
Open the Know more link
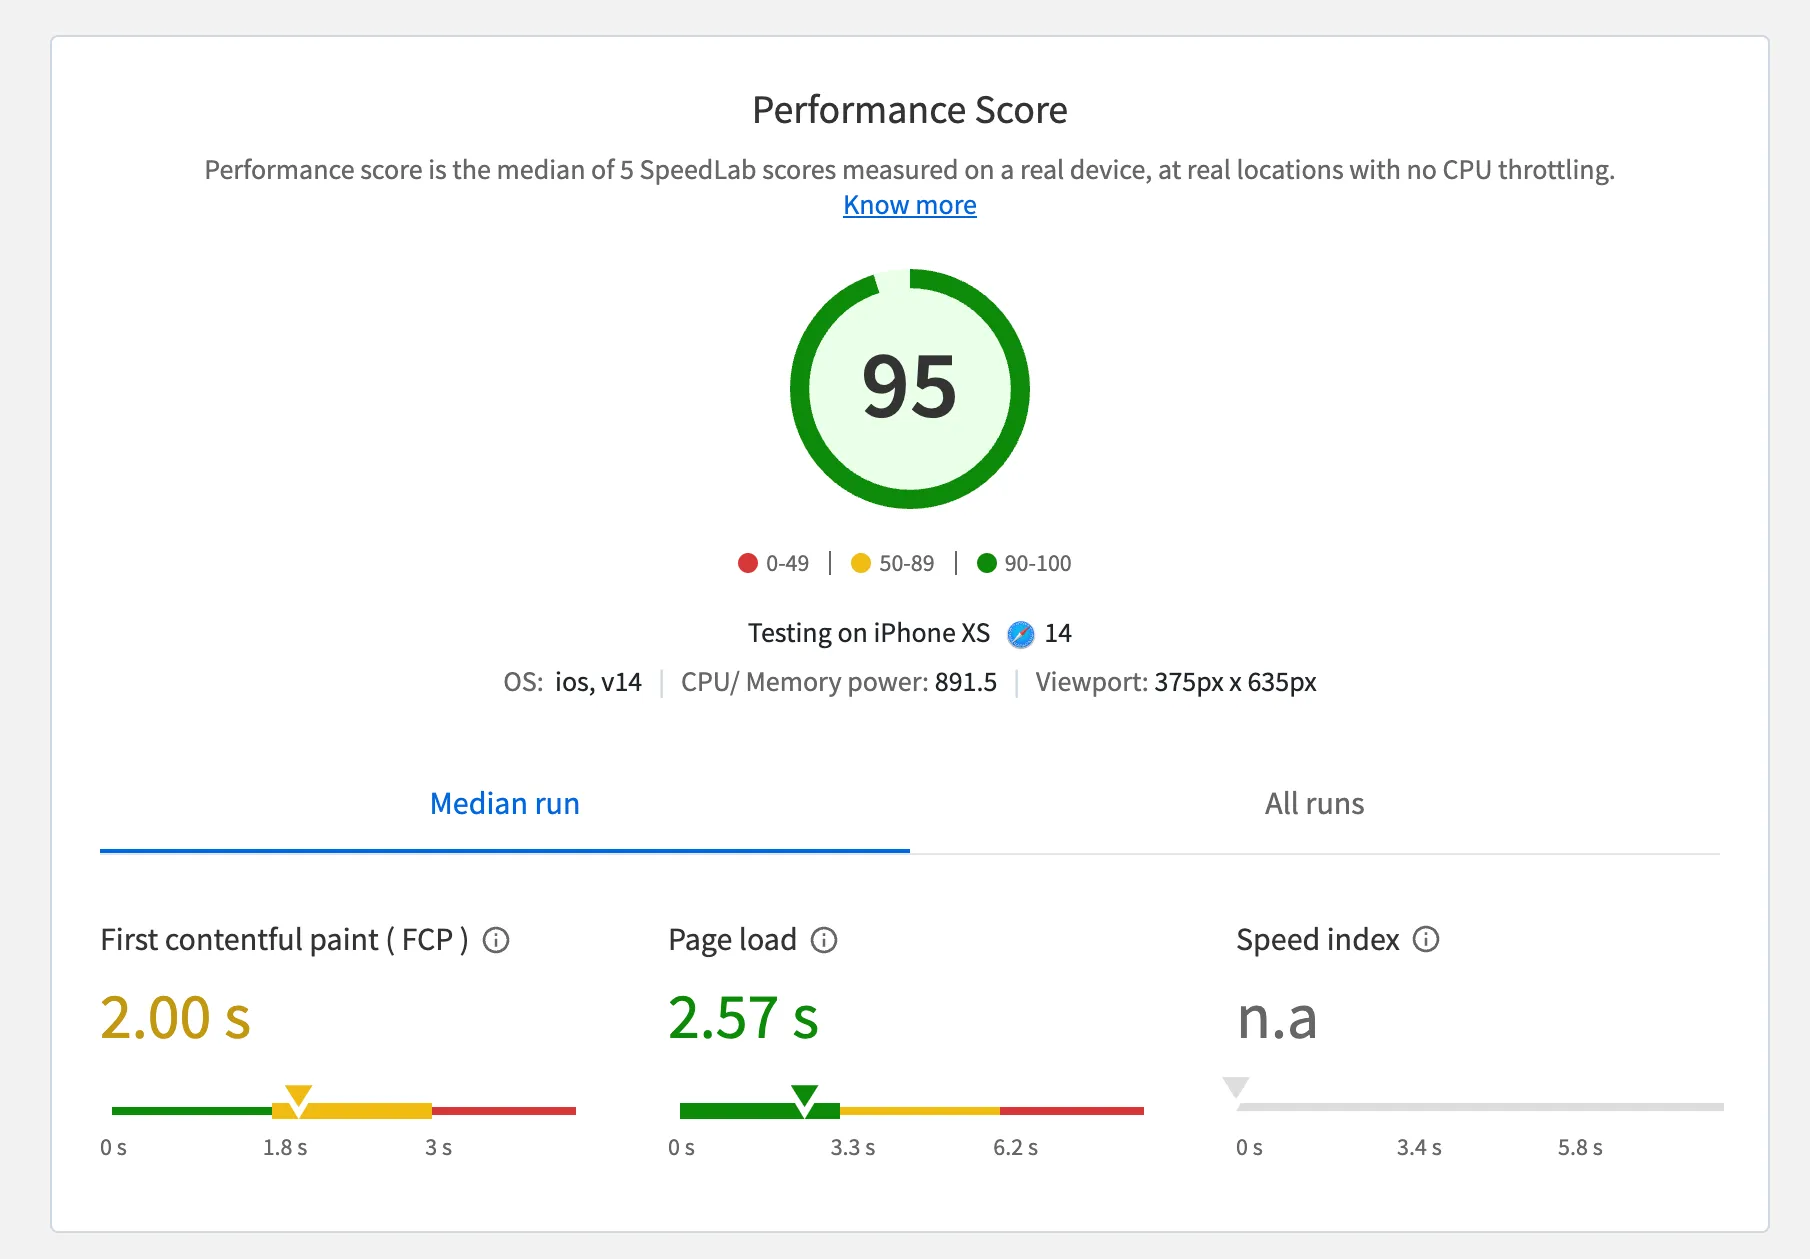(x=909, y=205)
